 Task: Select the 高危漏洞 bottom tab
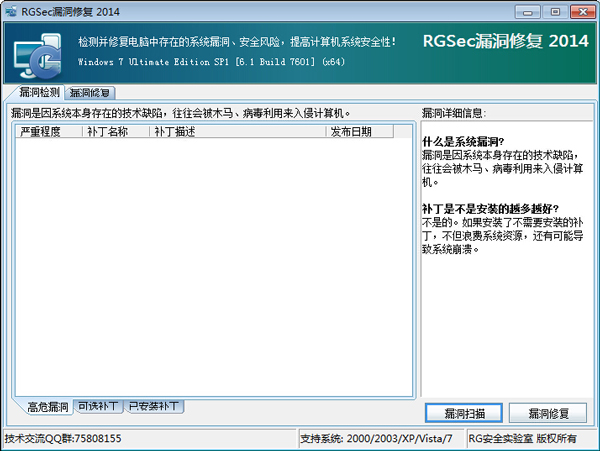click(x=48, y=407)
